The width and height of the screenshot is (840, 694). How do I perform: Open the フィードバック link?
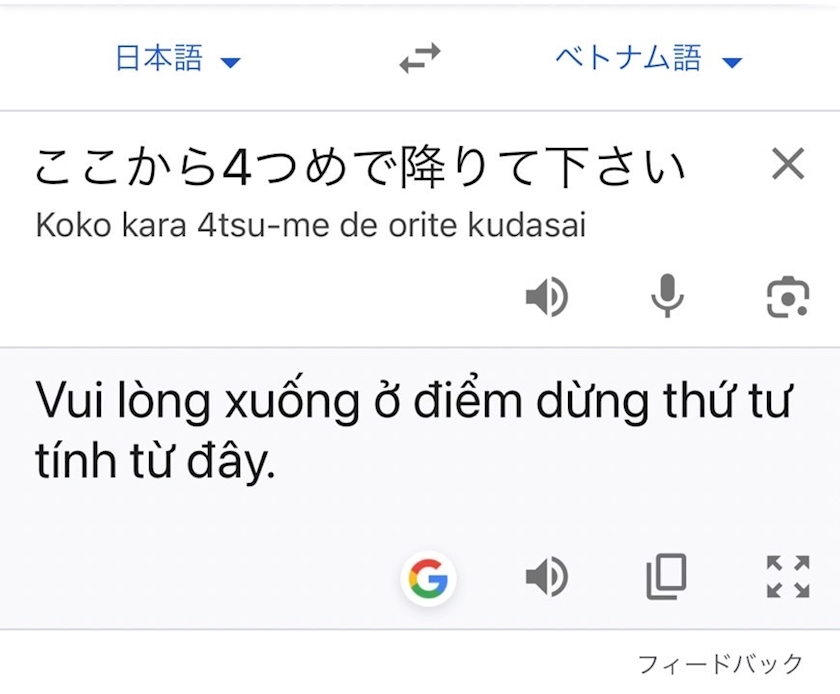(x=720, y=663)
